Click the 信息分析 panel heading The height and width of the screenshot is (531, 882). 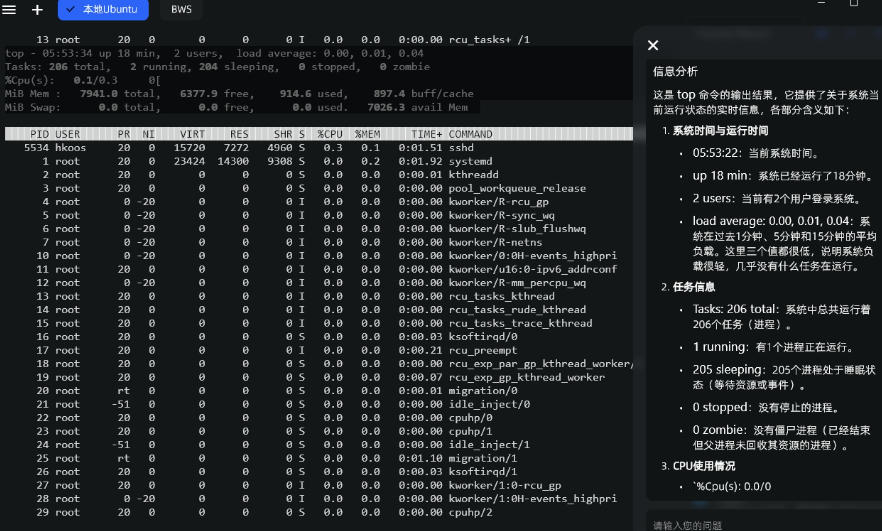coord(675,72)
